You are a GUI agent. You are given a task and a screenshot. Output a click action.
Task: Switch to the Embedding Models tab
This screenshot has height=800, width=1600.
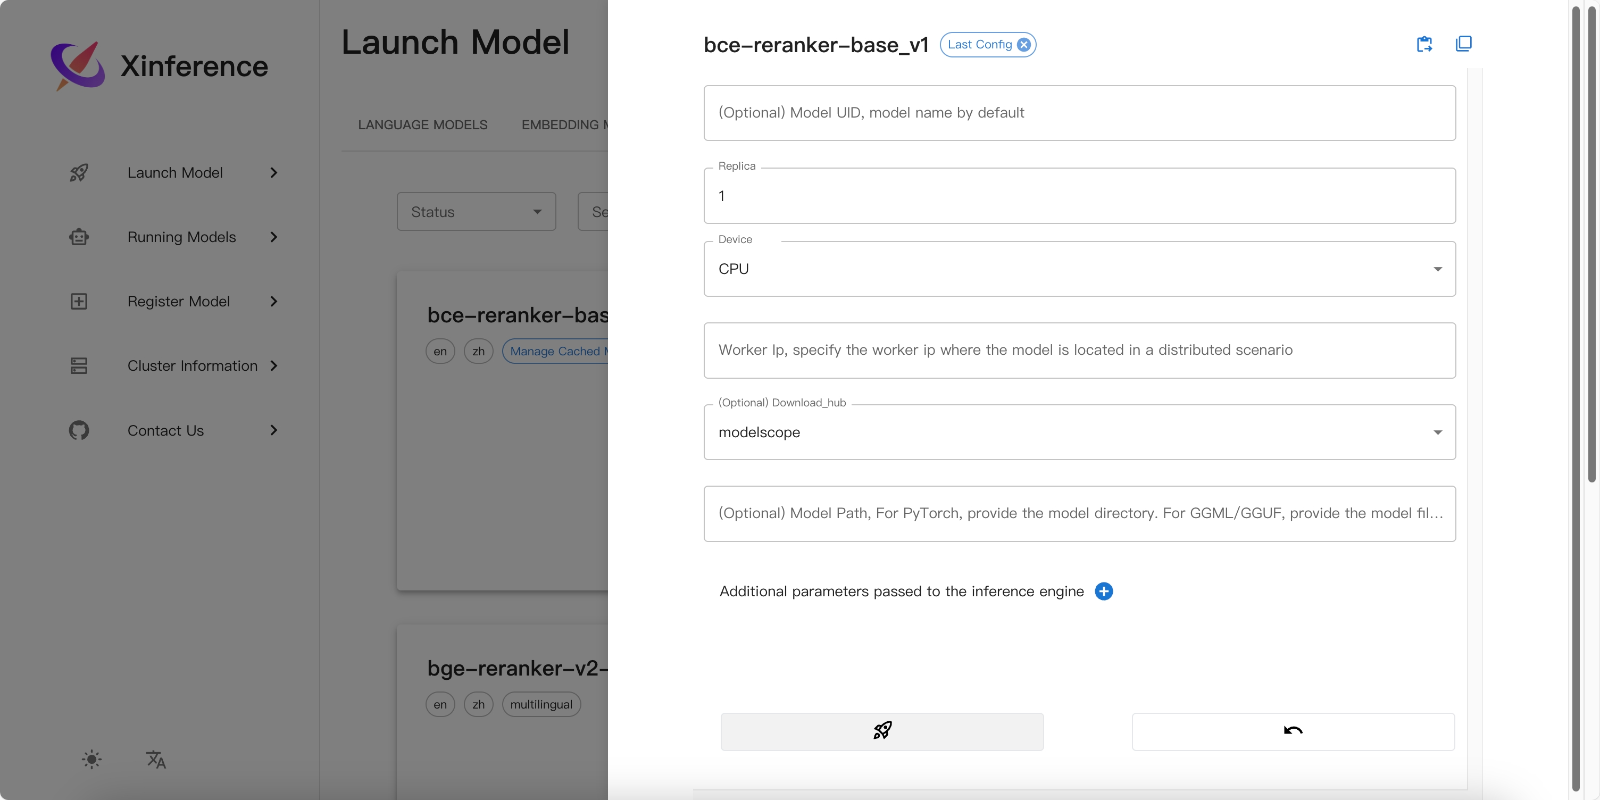click(x=565, y=125)
